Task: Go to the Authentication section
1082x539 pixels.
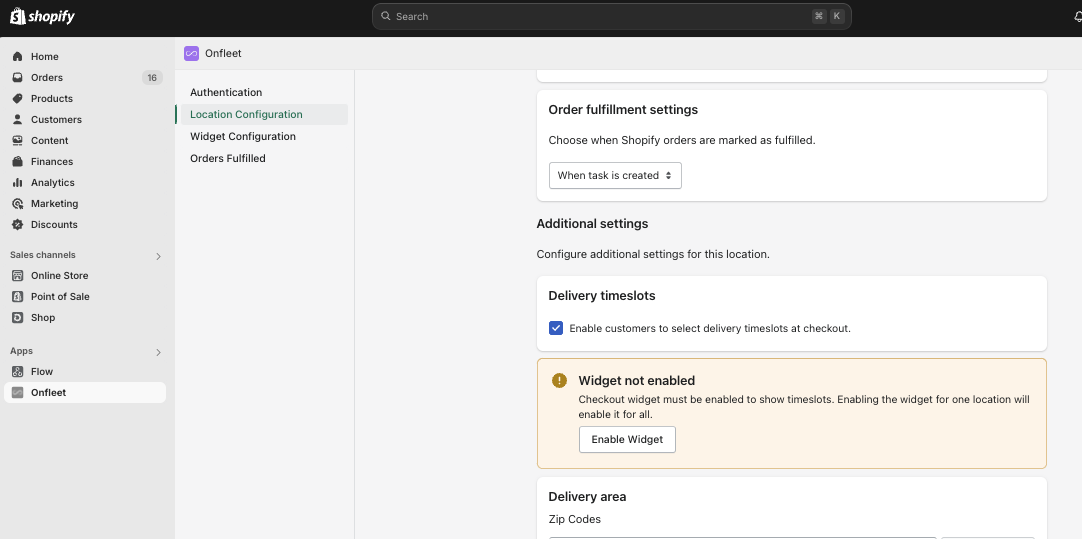Action: [x=226, y=92]
